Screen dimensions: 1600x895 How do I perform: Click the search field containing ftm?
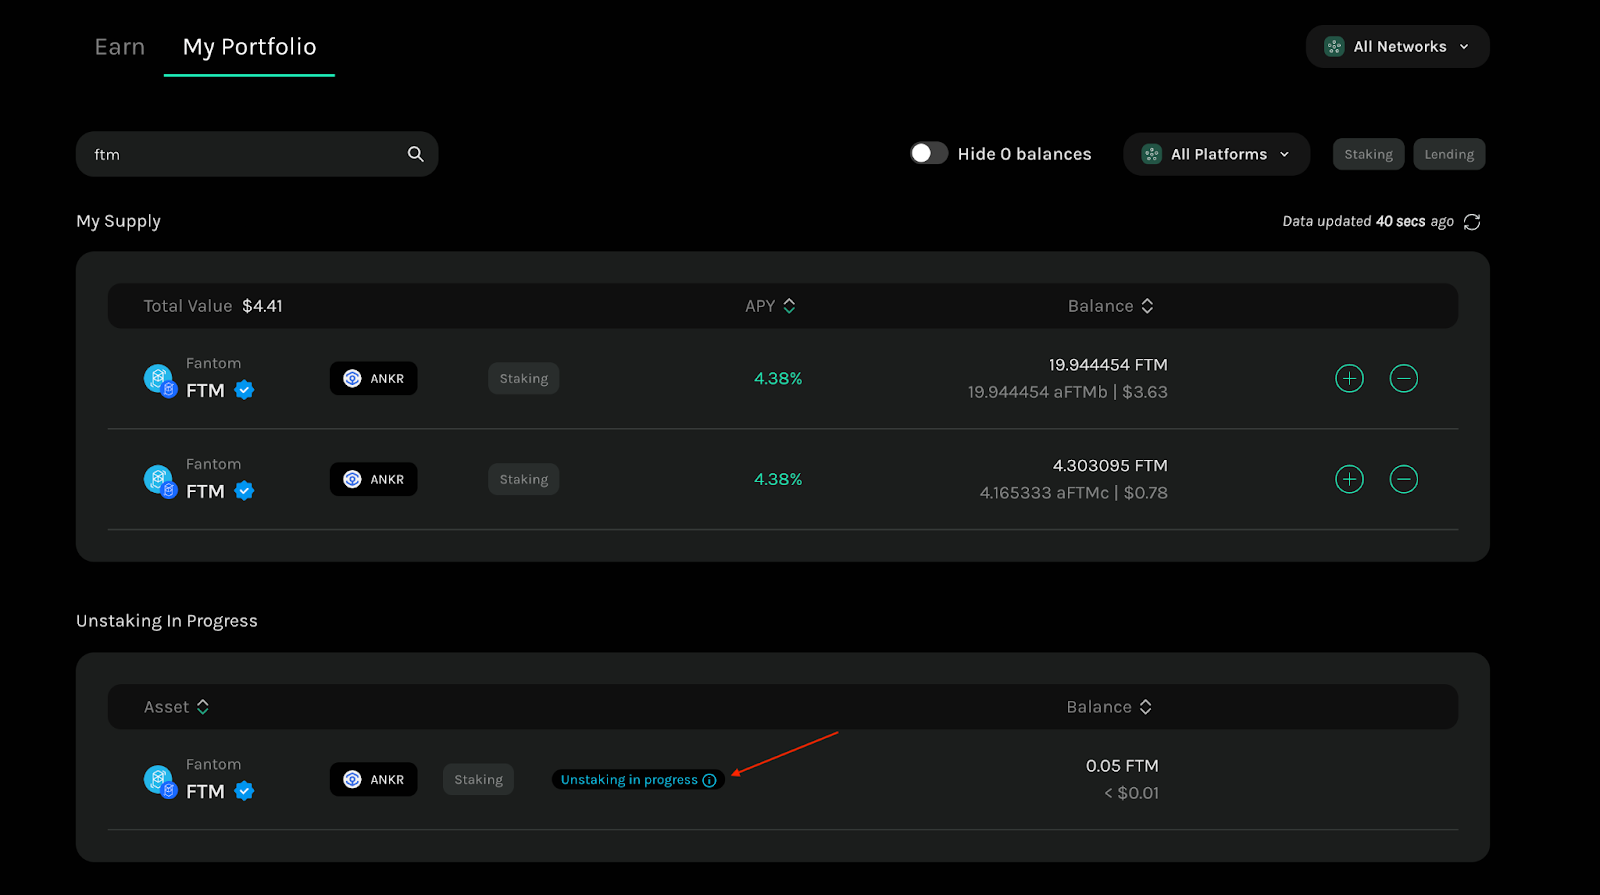pos(257,154)
